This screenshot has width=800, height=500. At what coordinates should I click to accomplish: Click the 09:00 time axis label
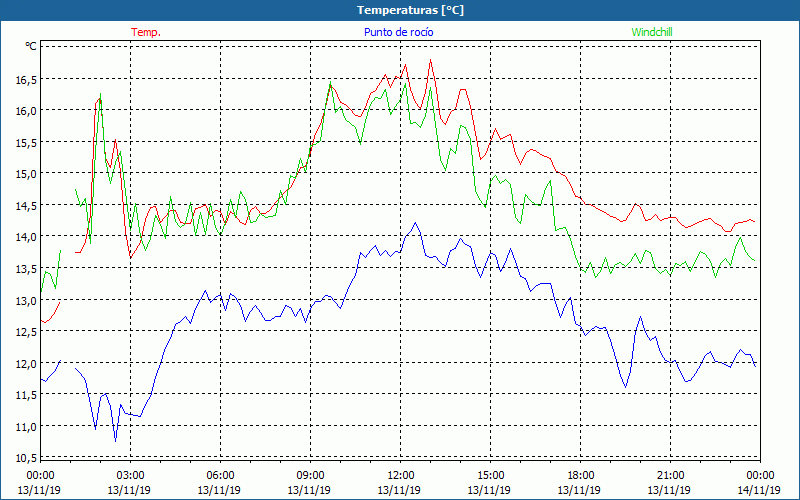click(310, 475)
